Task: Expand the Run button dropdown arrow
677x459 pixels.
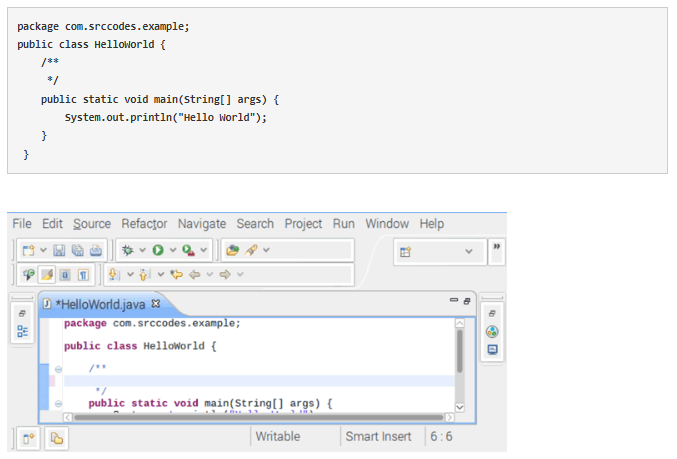Action: (x=172, y=250)
